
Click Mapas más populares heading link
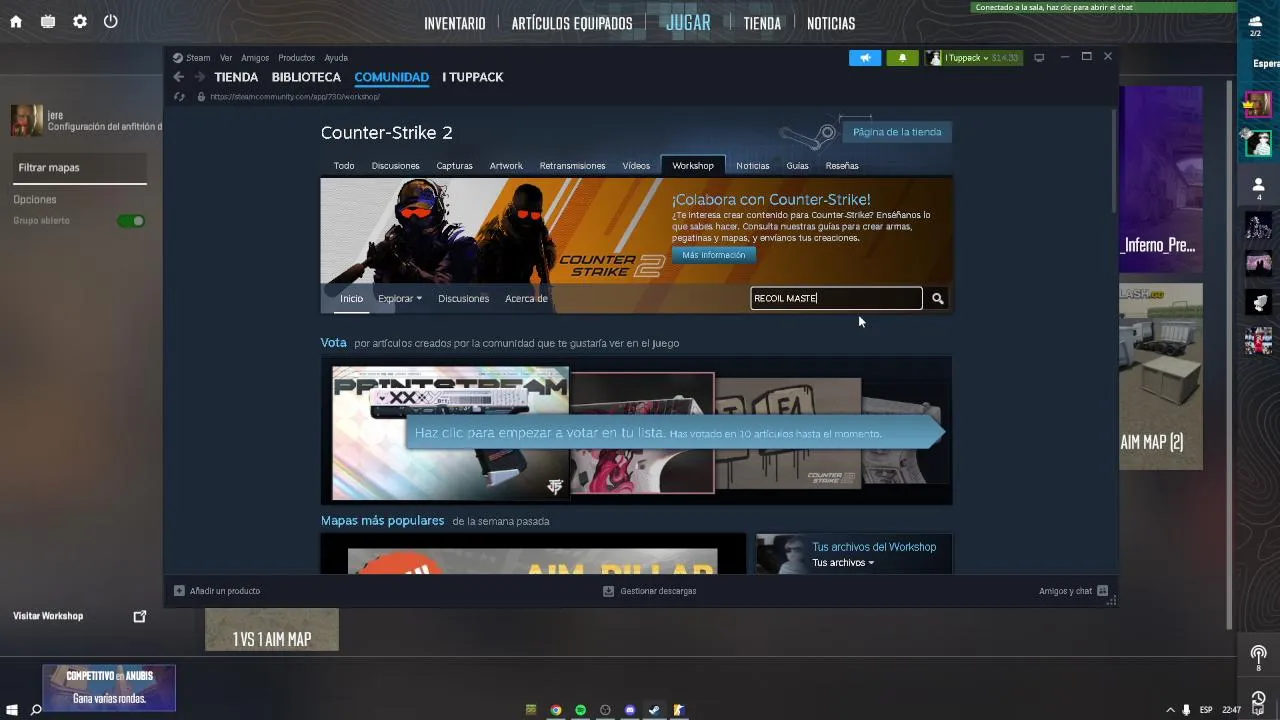(x=382, y=521)
